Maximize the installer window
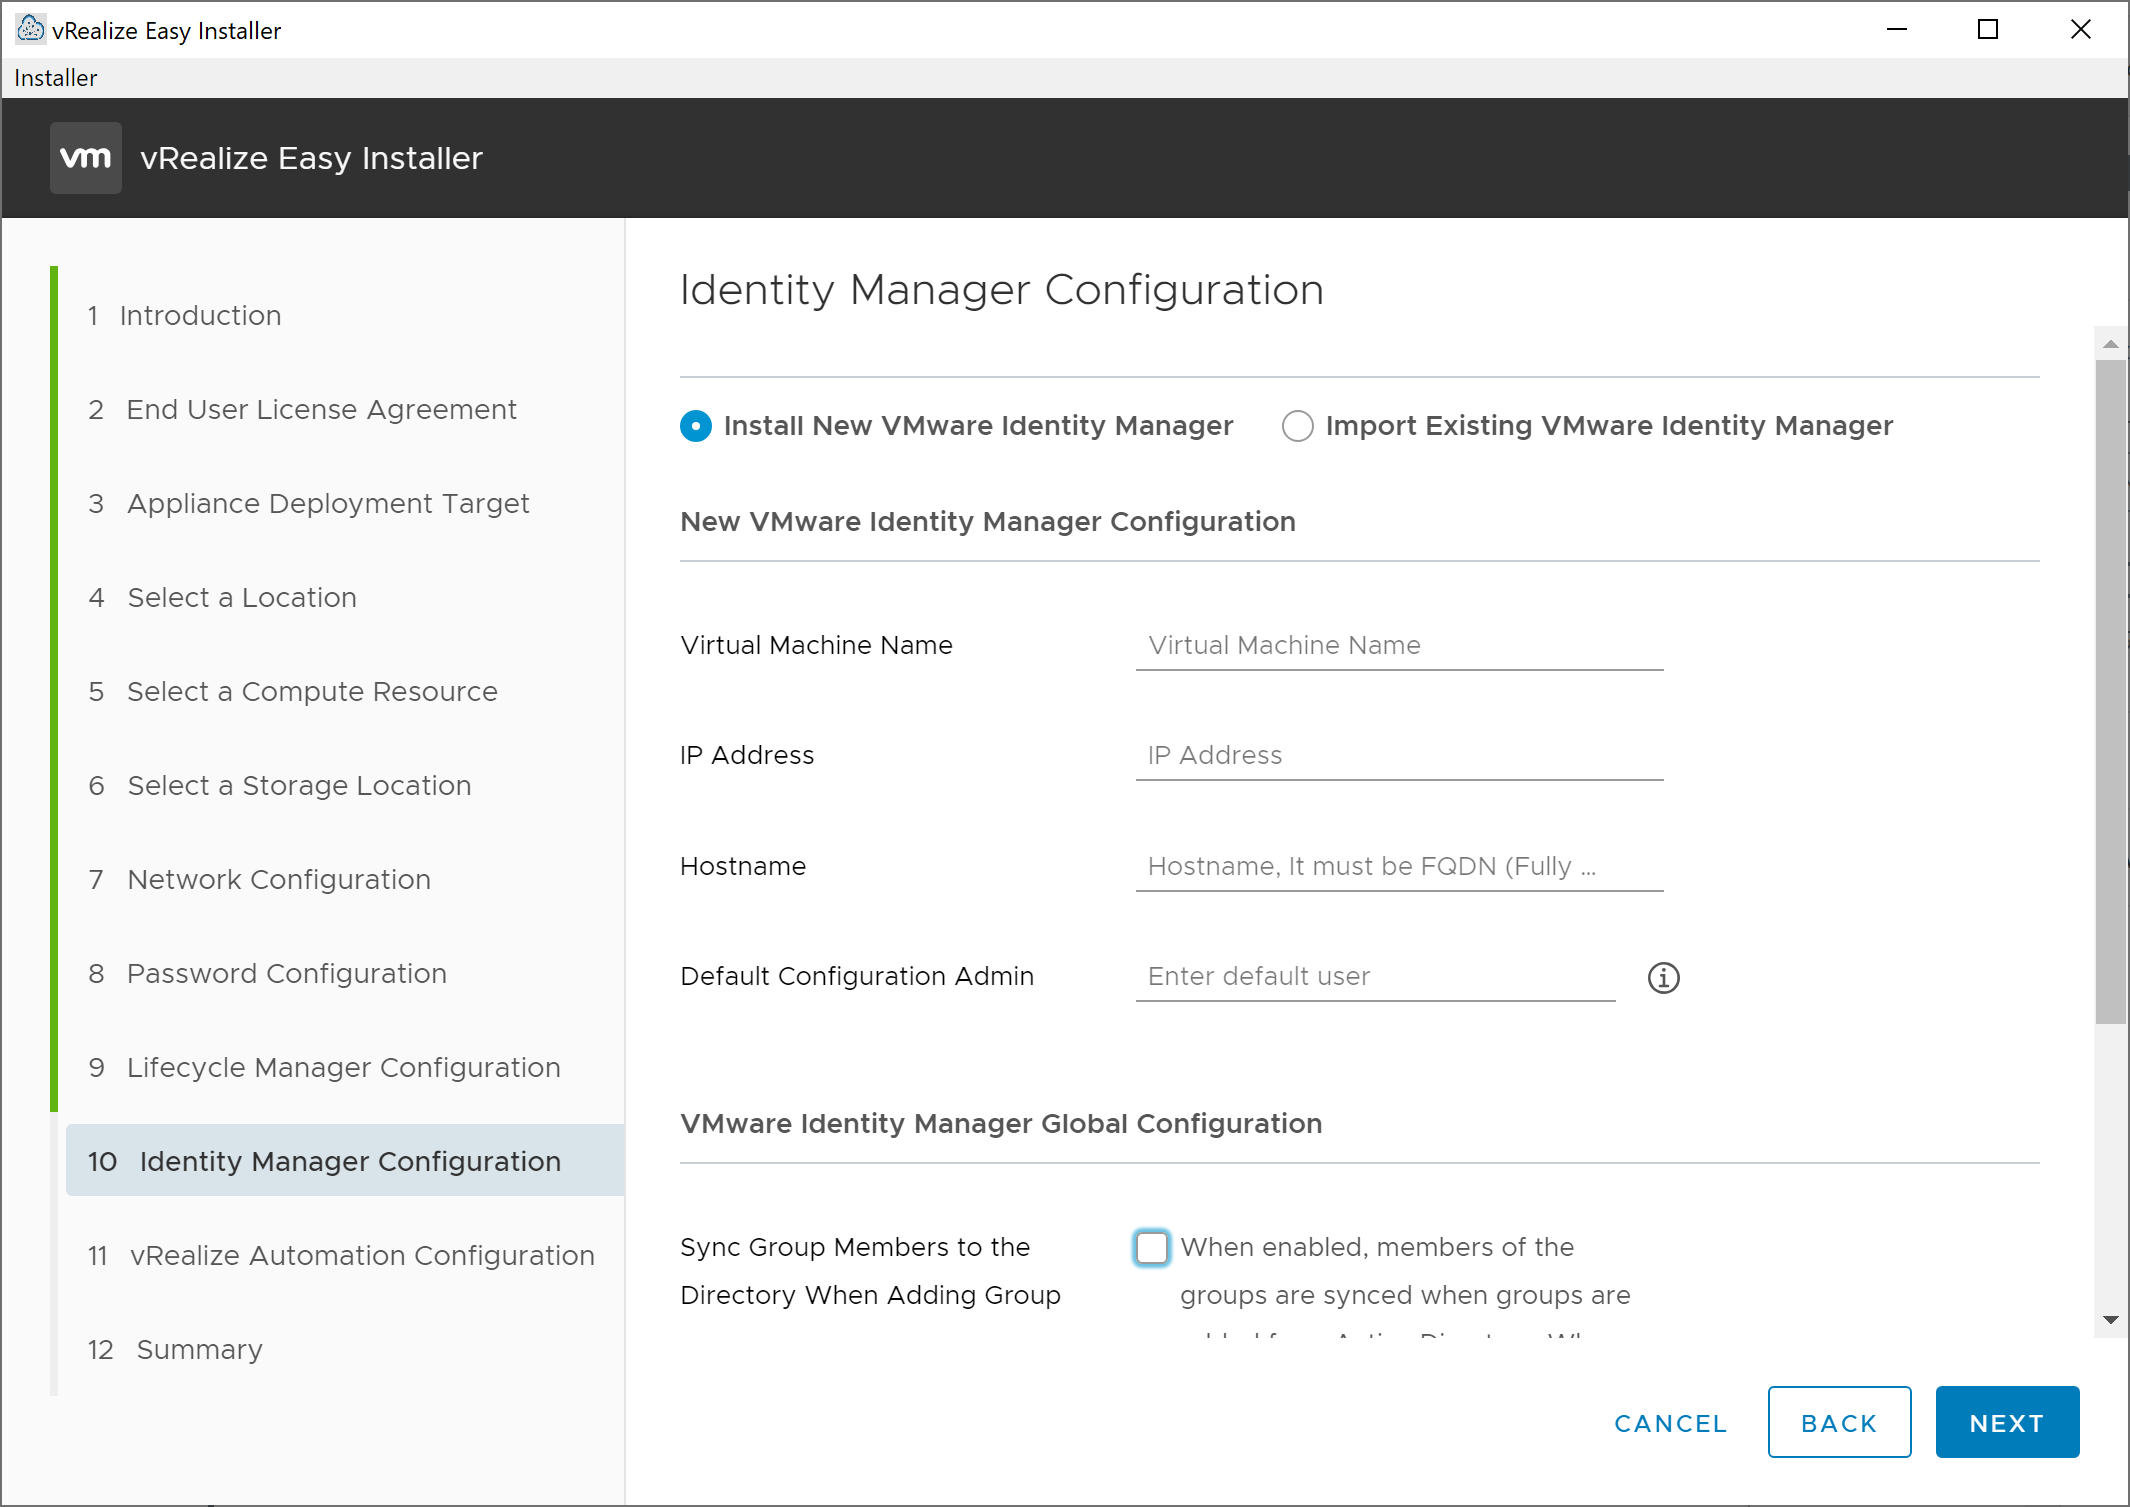Screen dimensions: 2130x1507 (x=1987, y=30)
